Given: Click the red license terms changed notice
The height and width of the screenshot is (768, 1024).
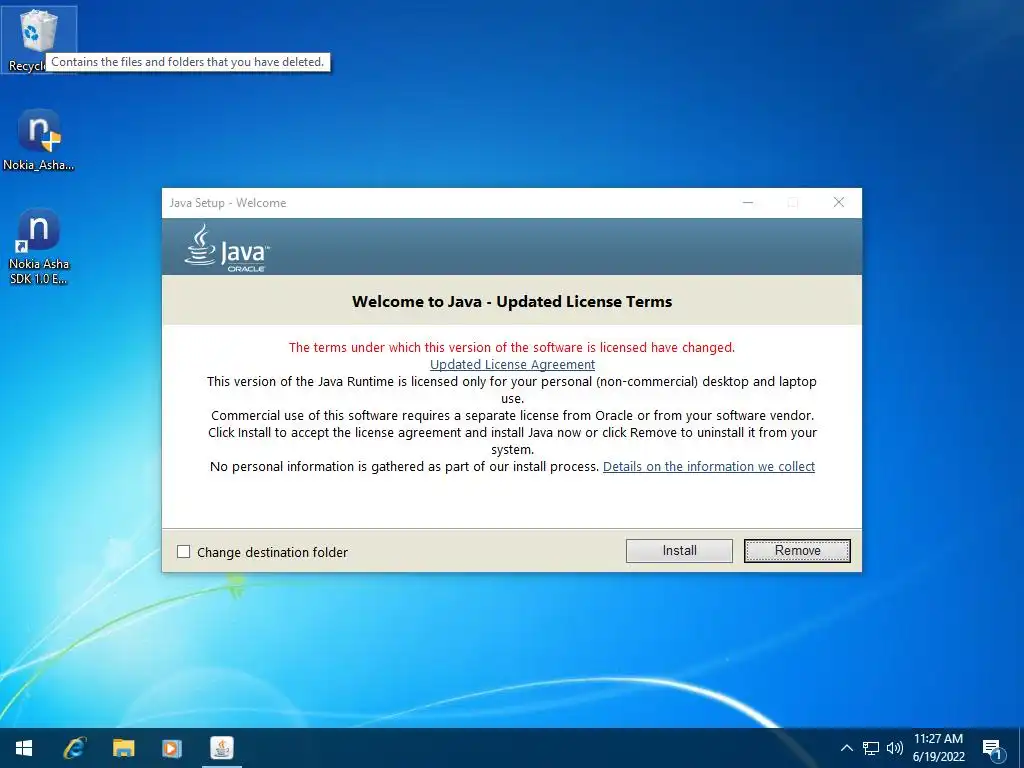Looking at the screenshot, I should 512,347.
